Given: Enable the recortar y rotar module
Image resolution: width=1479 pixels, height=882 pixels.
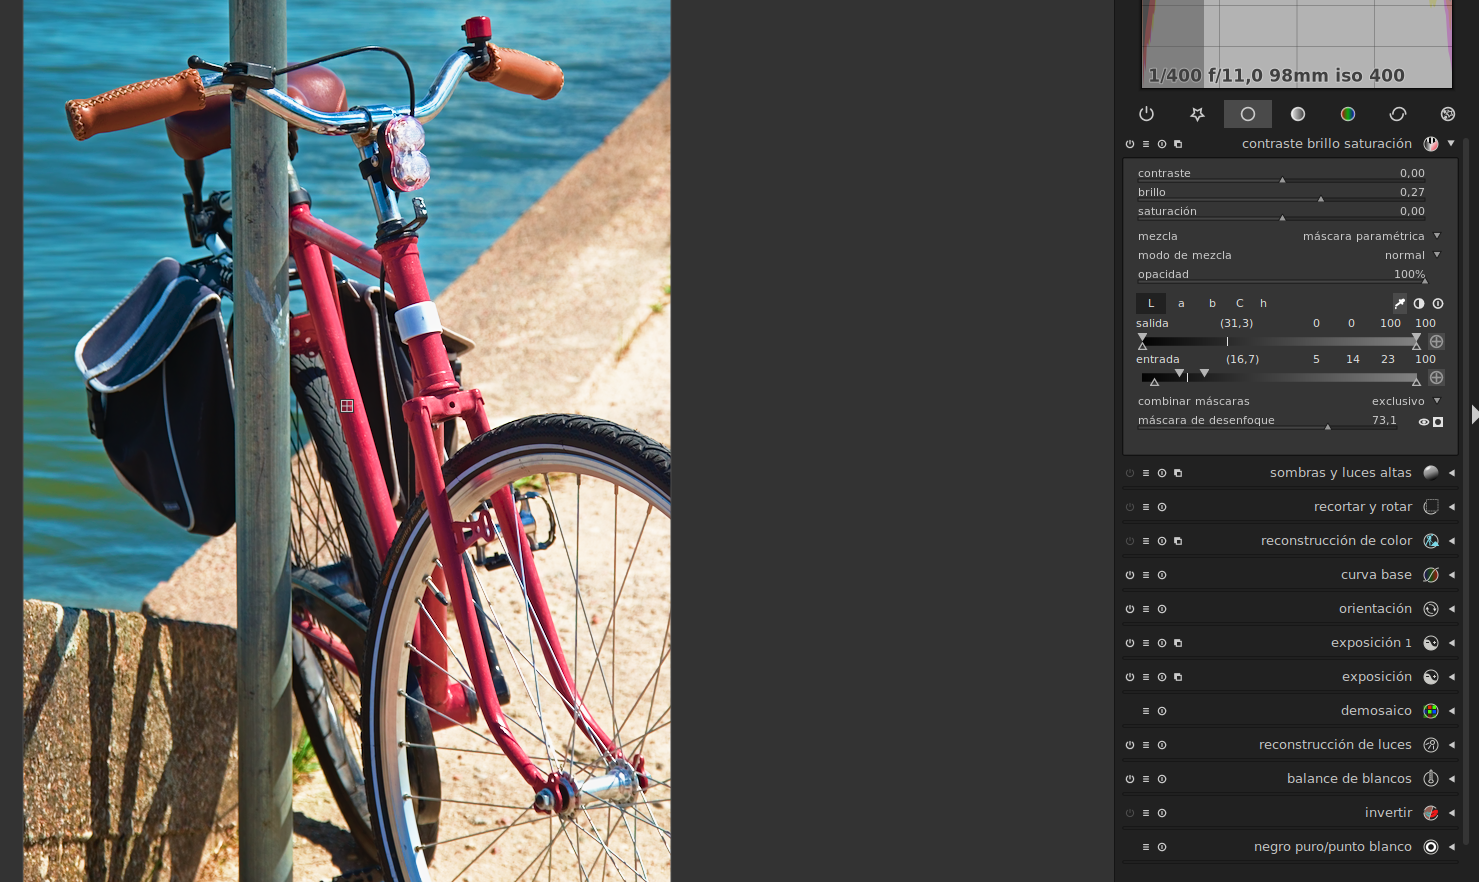Looking at the screenshot, I should tap(1130, 507).
